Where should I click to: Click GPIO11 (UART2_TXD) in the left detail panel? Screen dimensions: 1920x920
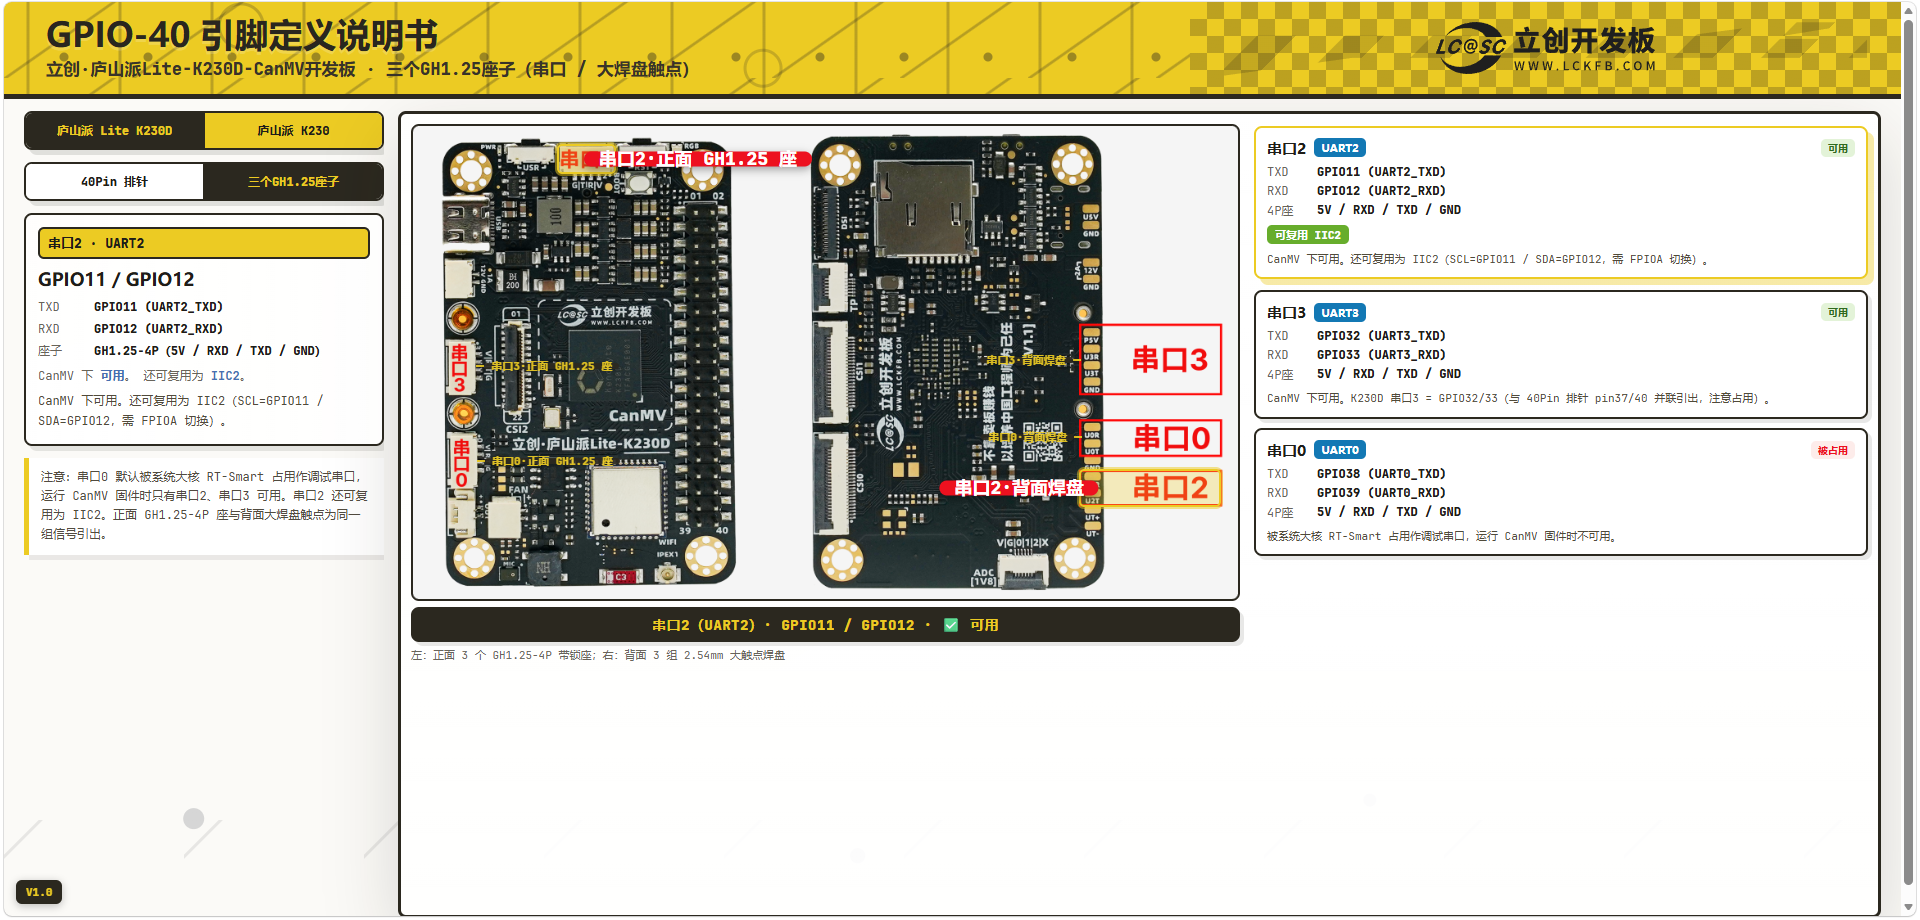158,307
